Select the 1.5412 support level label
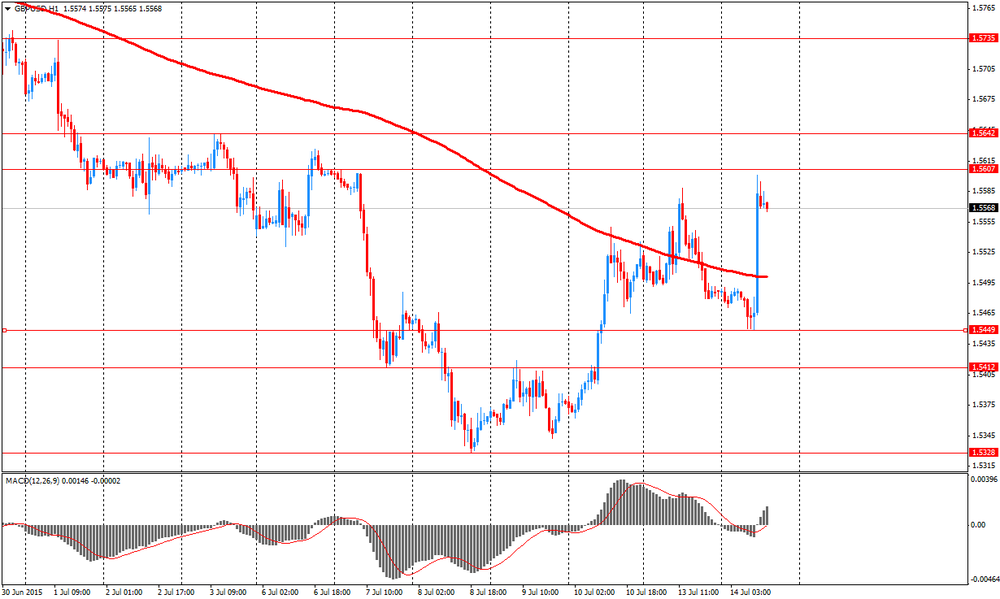The width and height of the screenshot is (1000, 599). [x=982, y=367]
